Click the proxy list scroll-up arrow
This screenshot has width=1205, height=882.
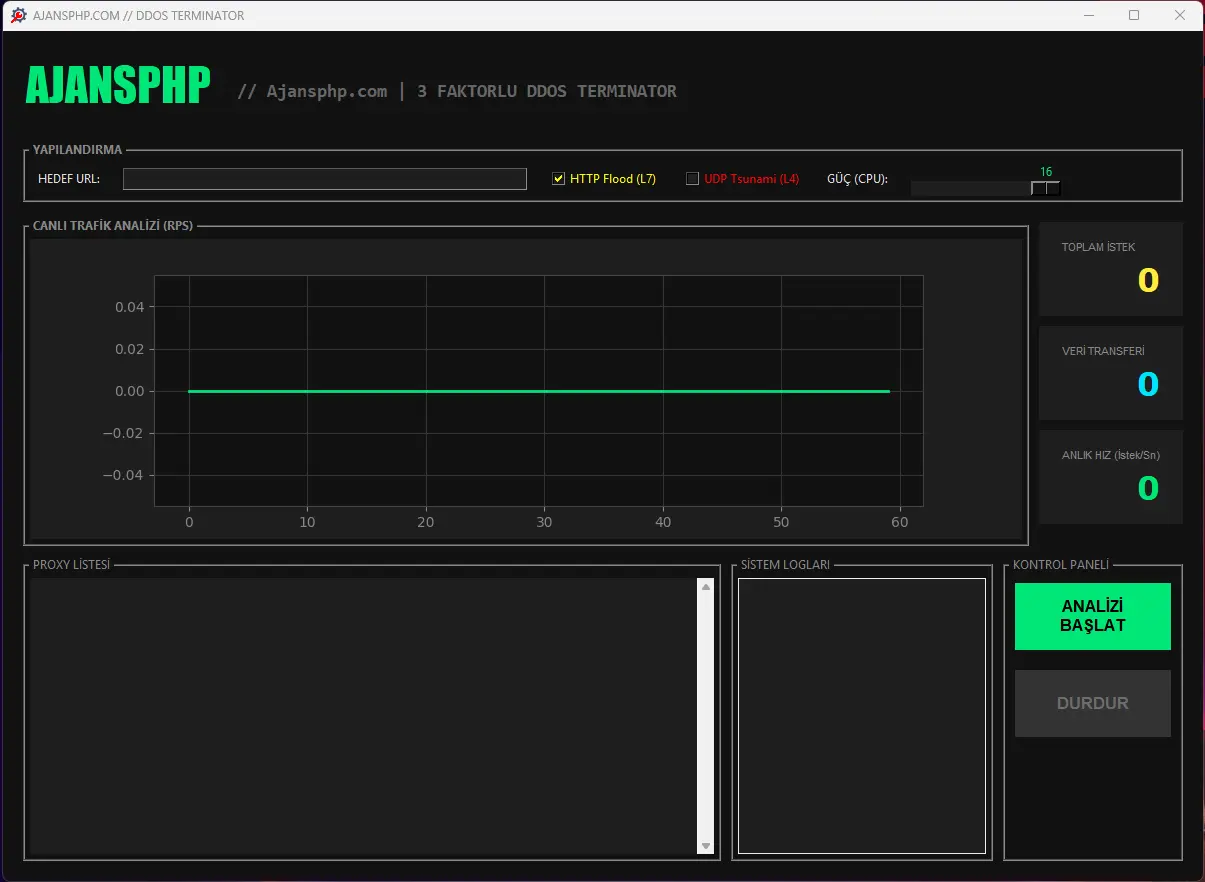tap(706, 588)
